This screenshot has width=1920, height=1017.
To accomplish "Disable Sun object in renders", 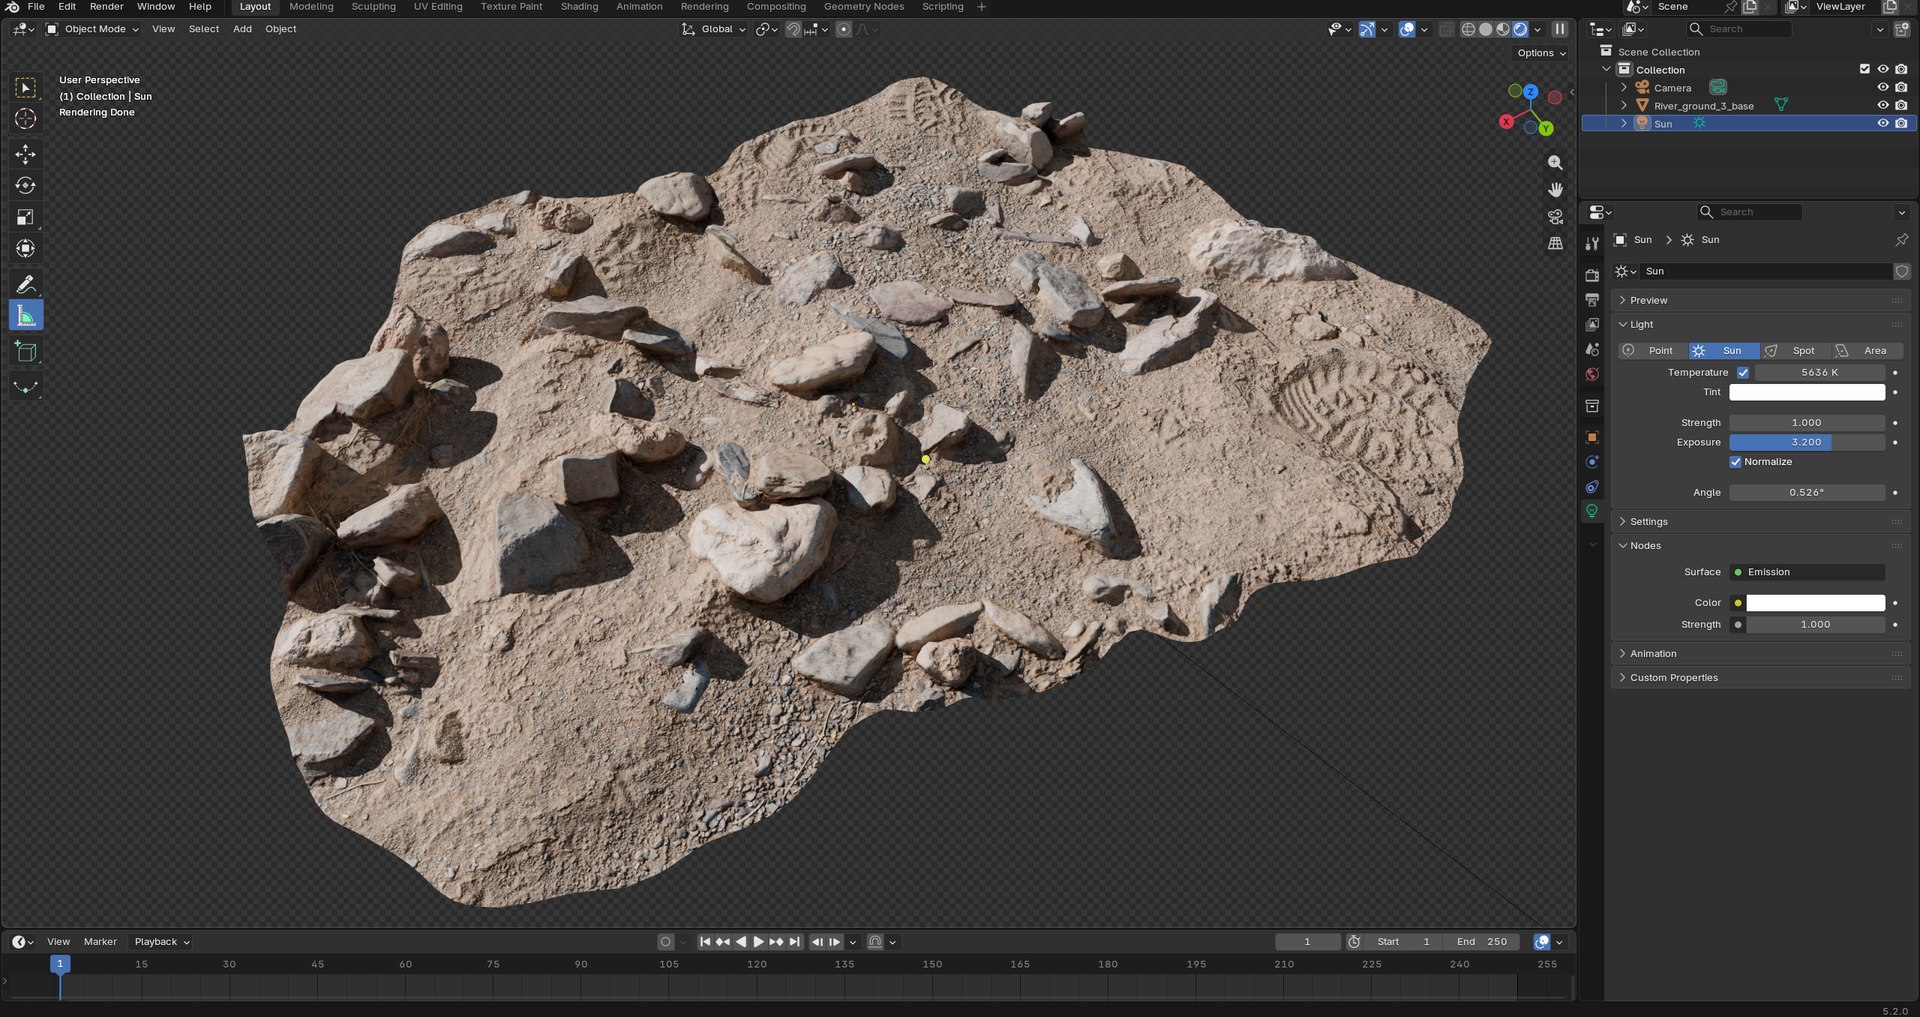I will (x=1901, y=124).
